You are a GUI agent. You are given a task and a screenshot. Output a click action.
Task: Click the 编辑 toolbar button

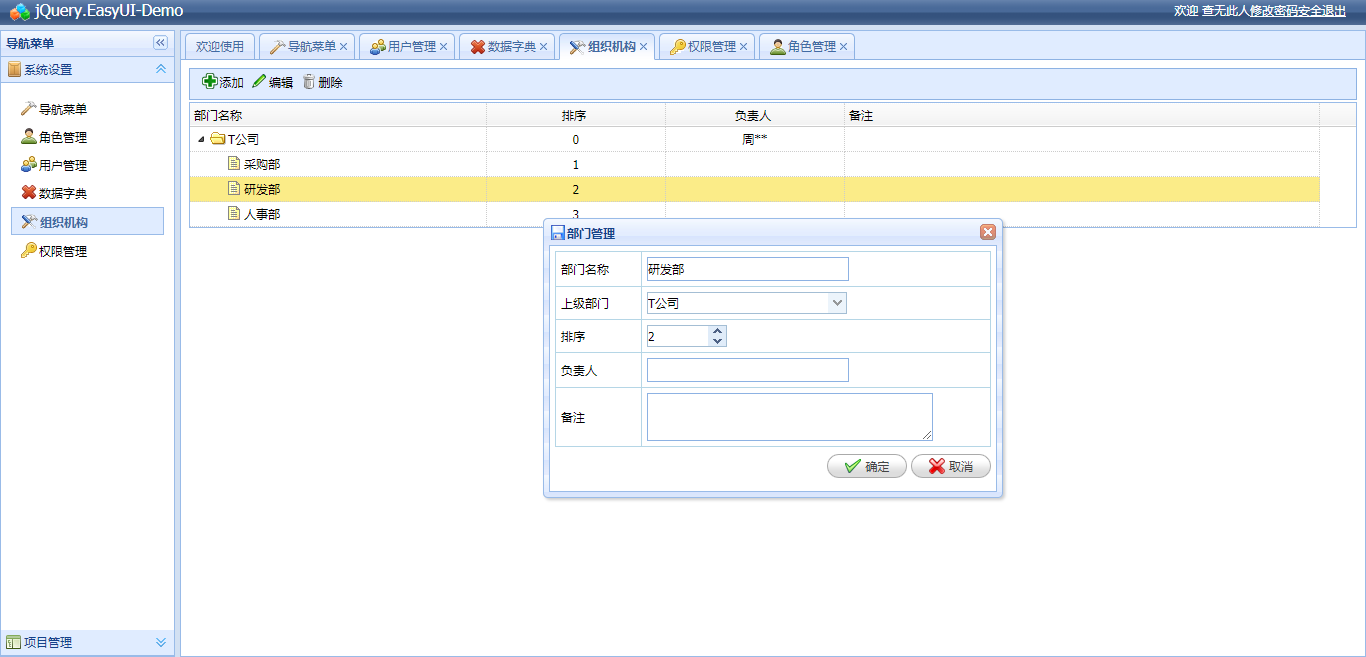(272, 82)
